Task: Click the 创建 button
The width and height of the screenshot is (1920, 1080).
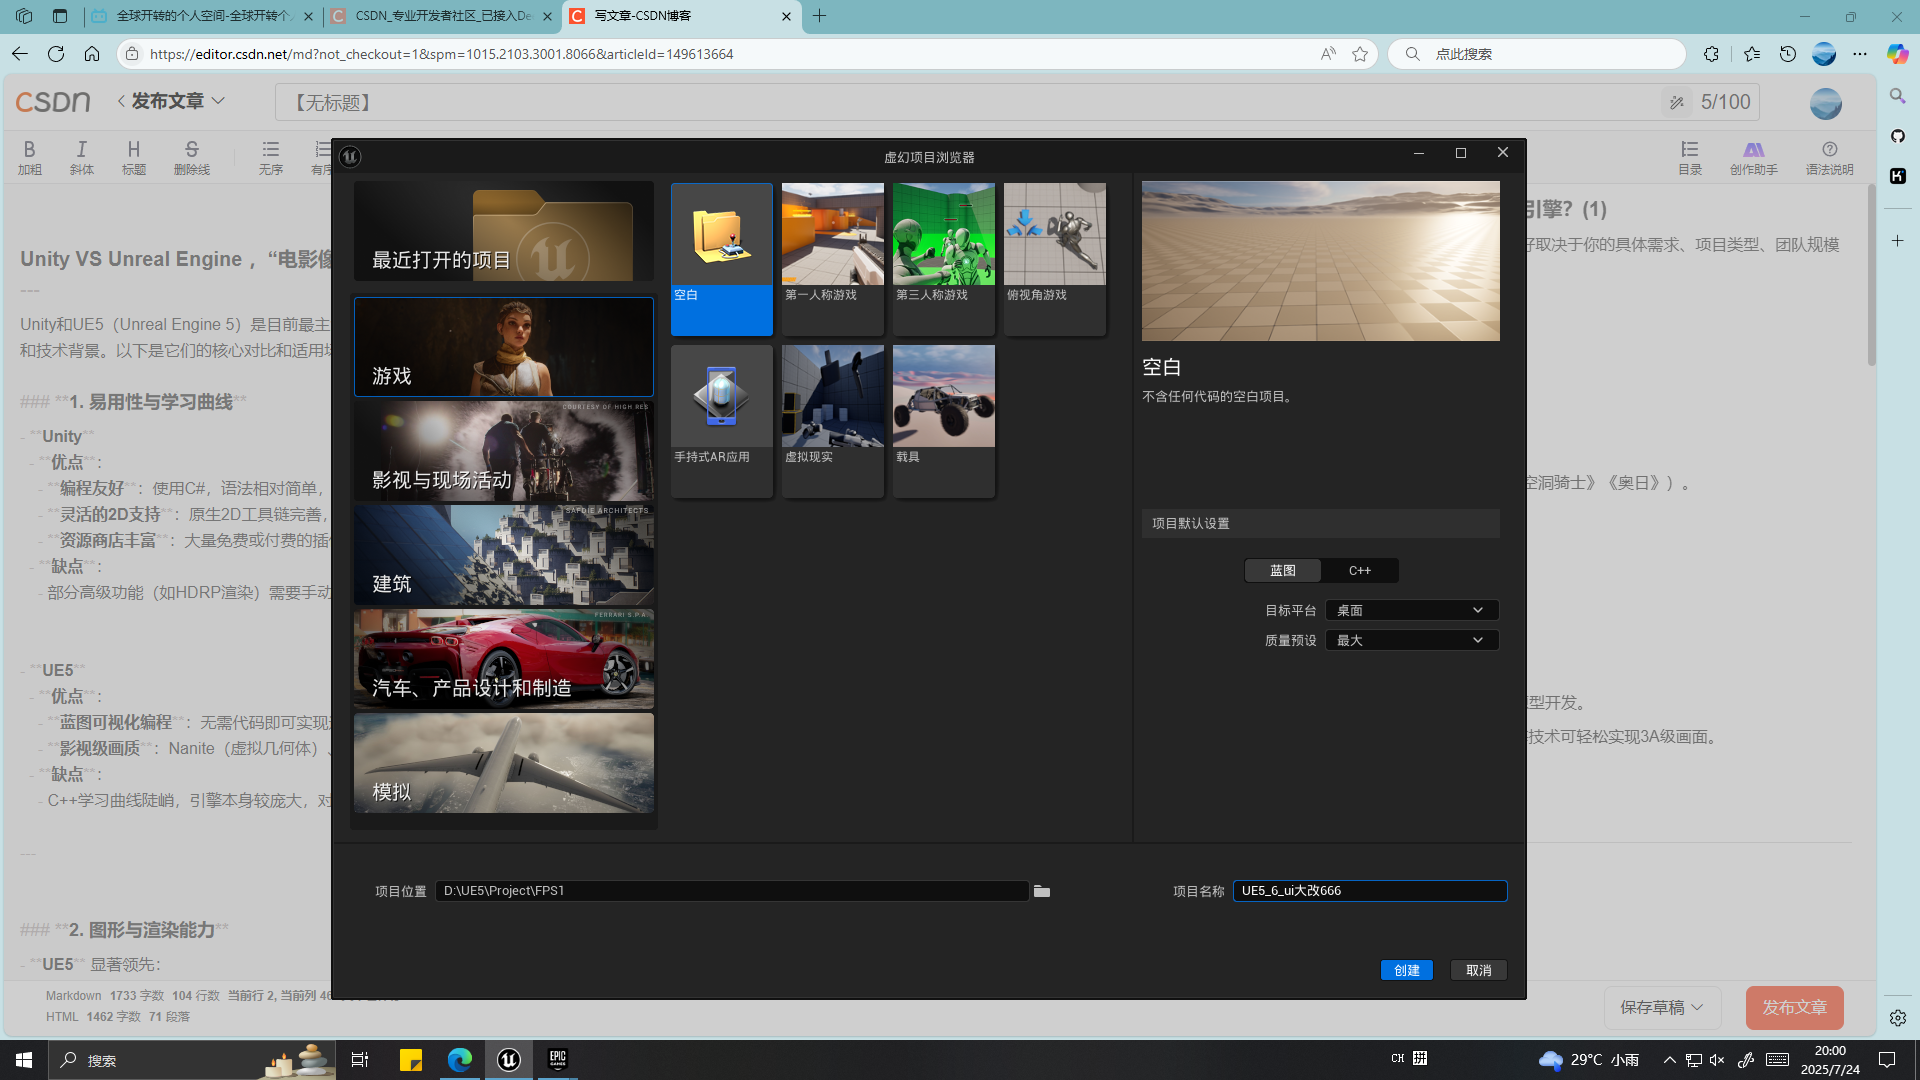Action: click(x=1406, y=970)
